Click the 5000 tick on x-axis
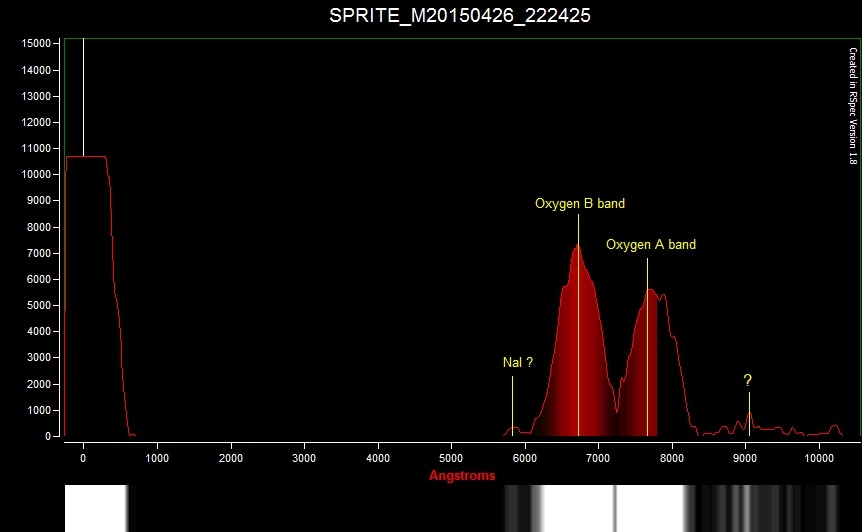Image resolution: width=862 pixels, height=532 pixels. (x=451, y=458)
